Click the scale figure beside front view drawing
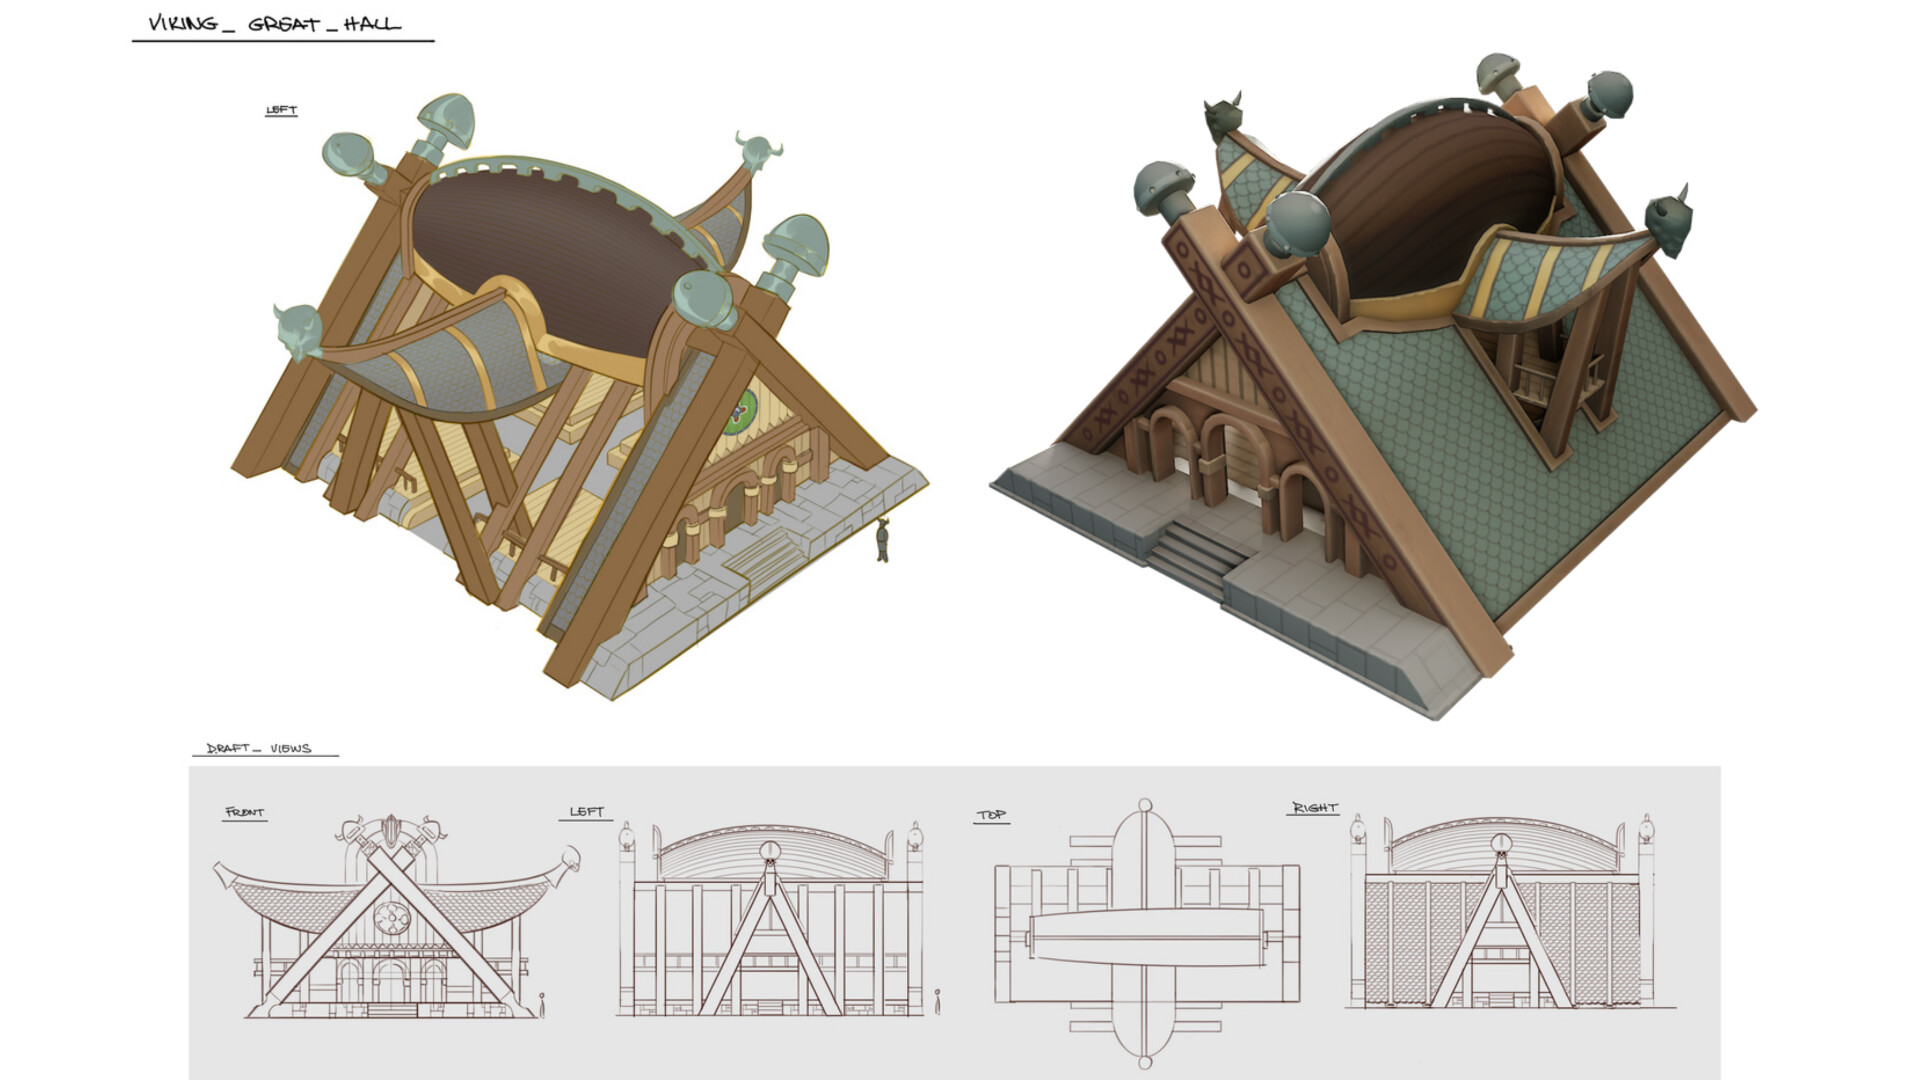The image size is (1920, 1080). [543, 1003]
